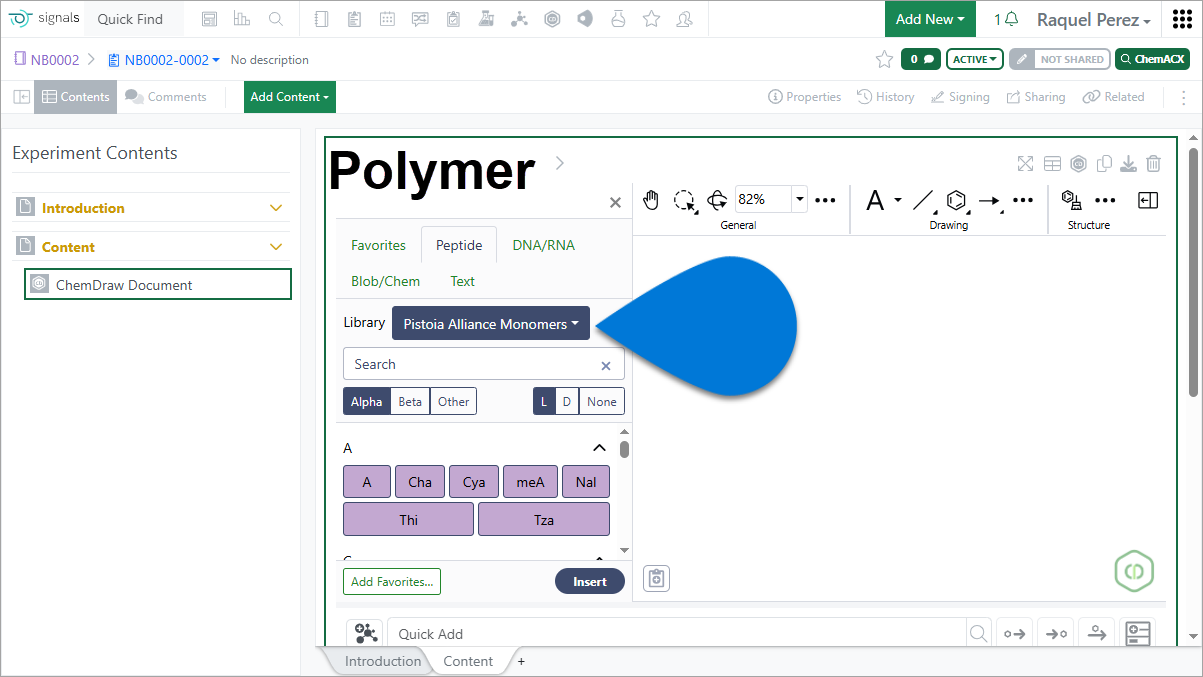Select the benzene ring tool
The height and width of the screenshot is (677, 1203).
point(957,201)
